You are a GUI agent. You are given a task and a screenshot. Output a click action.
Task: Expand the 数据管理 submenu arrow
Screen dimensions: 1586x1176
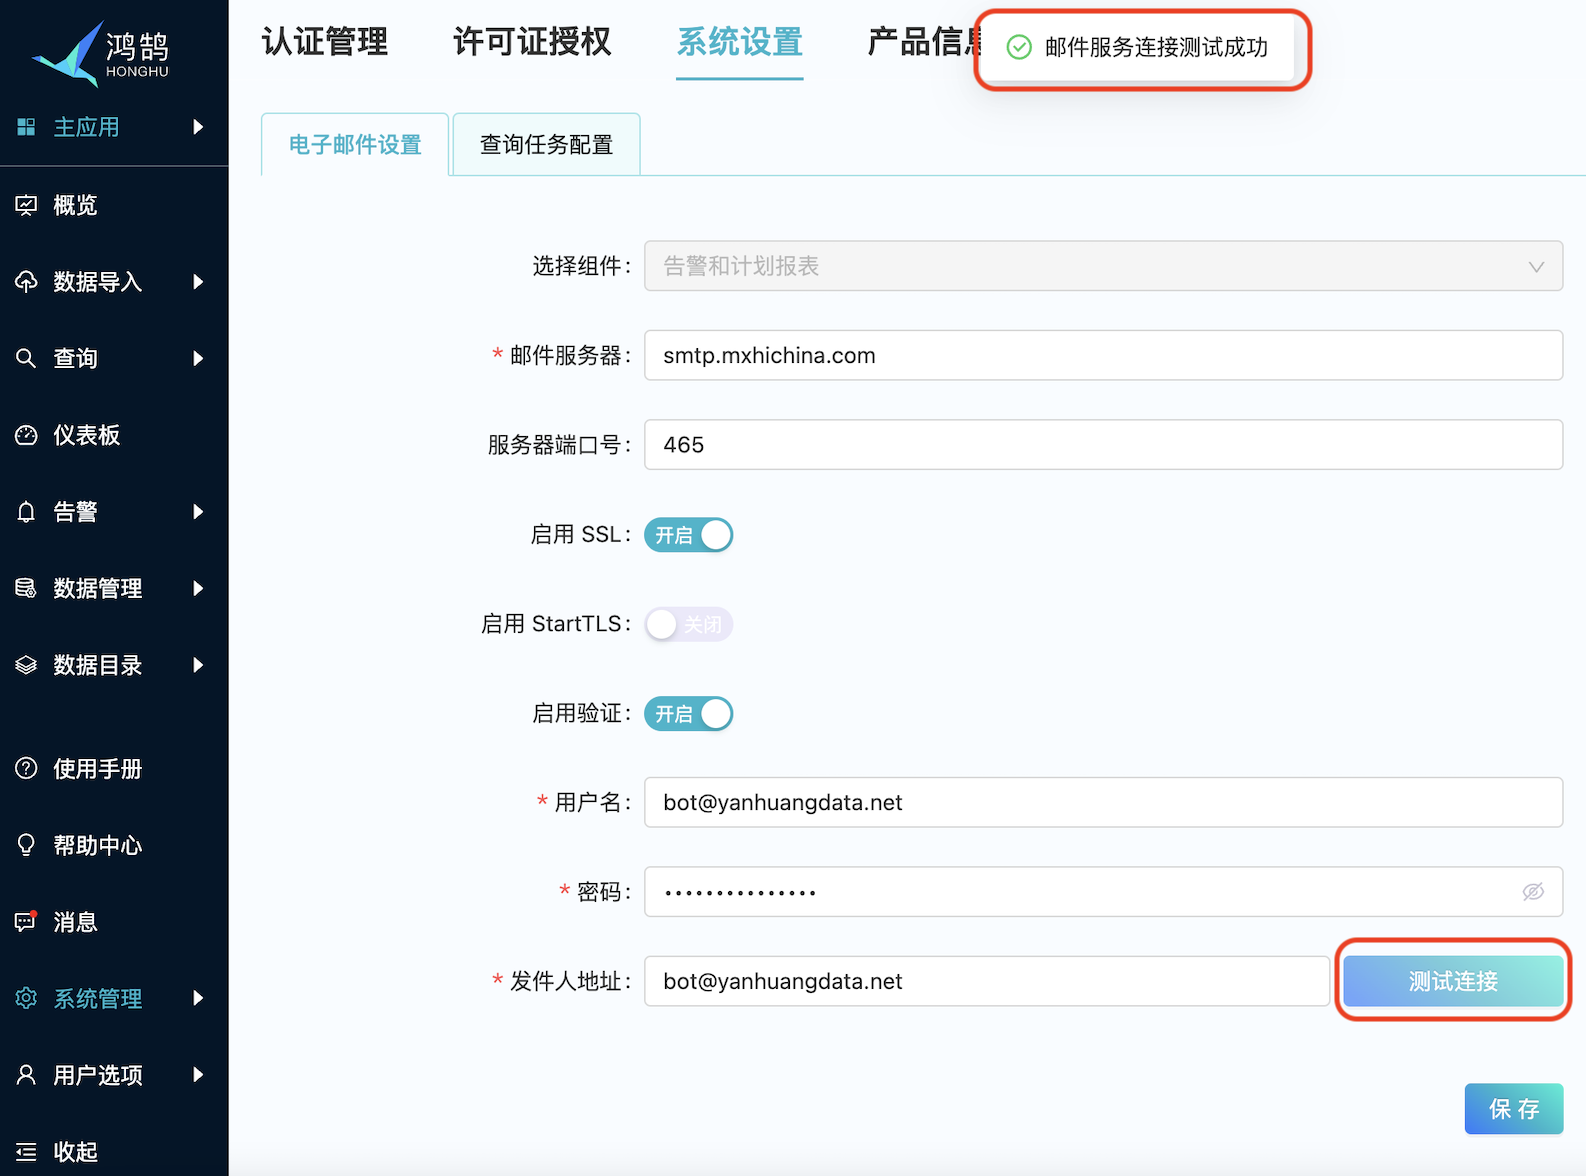198,588
